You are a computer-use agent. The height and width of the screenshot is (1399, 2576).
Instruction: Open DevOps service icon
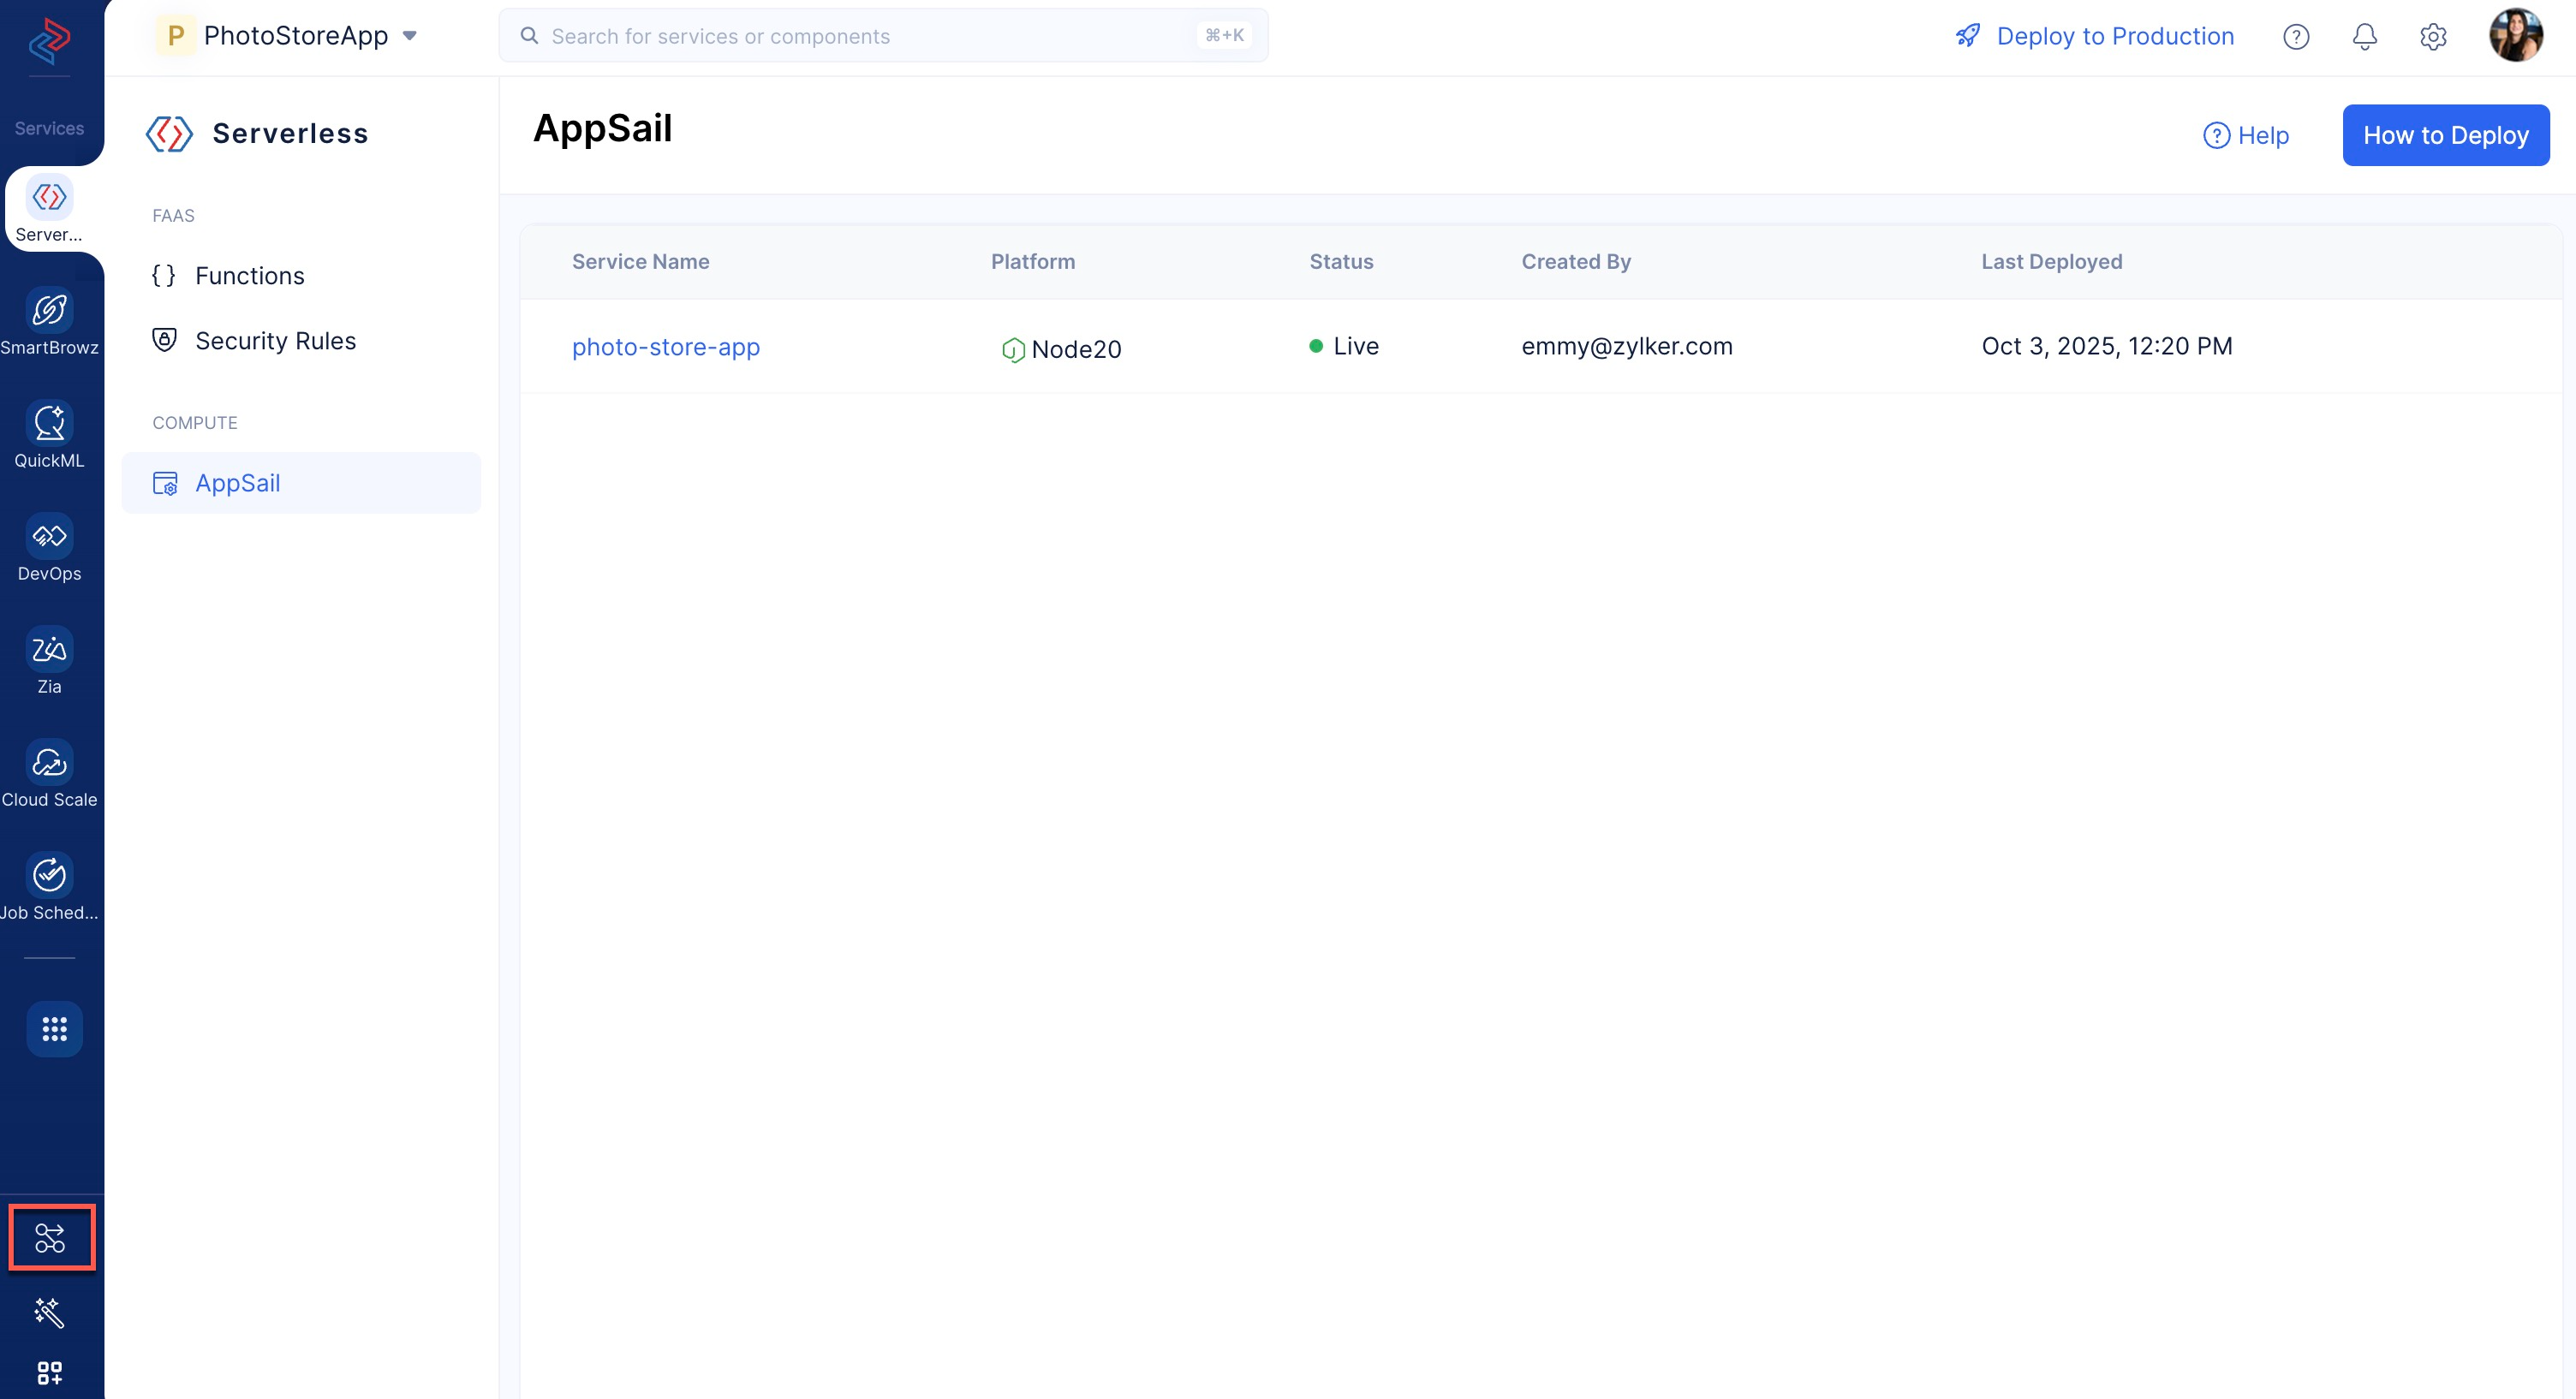[49, 537]
